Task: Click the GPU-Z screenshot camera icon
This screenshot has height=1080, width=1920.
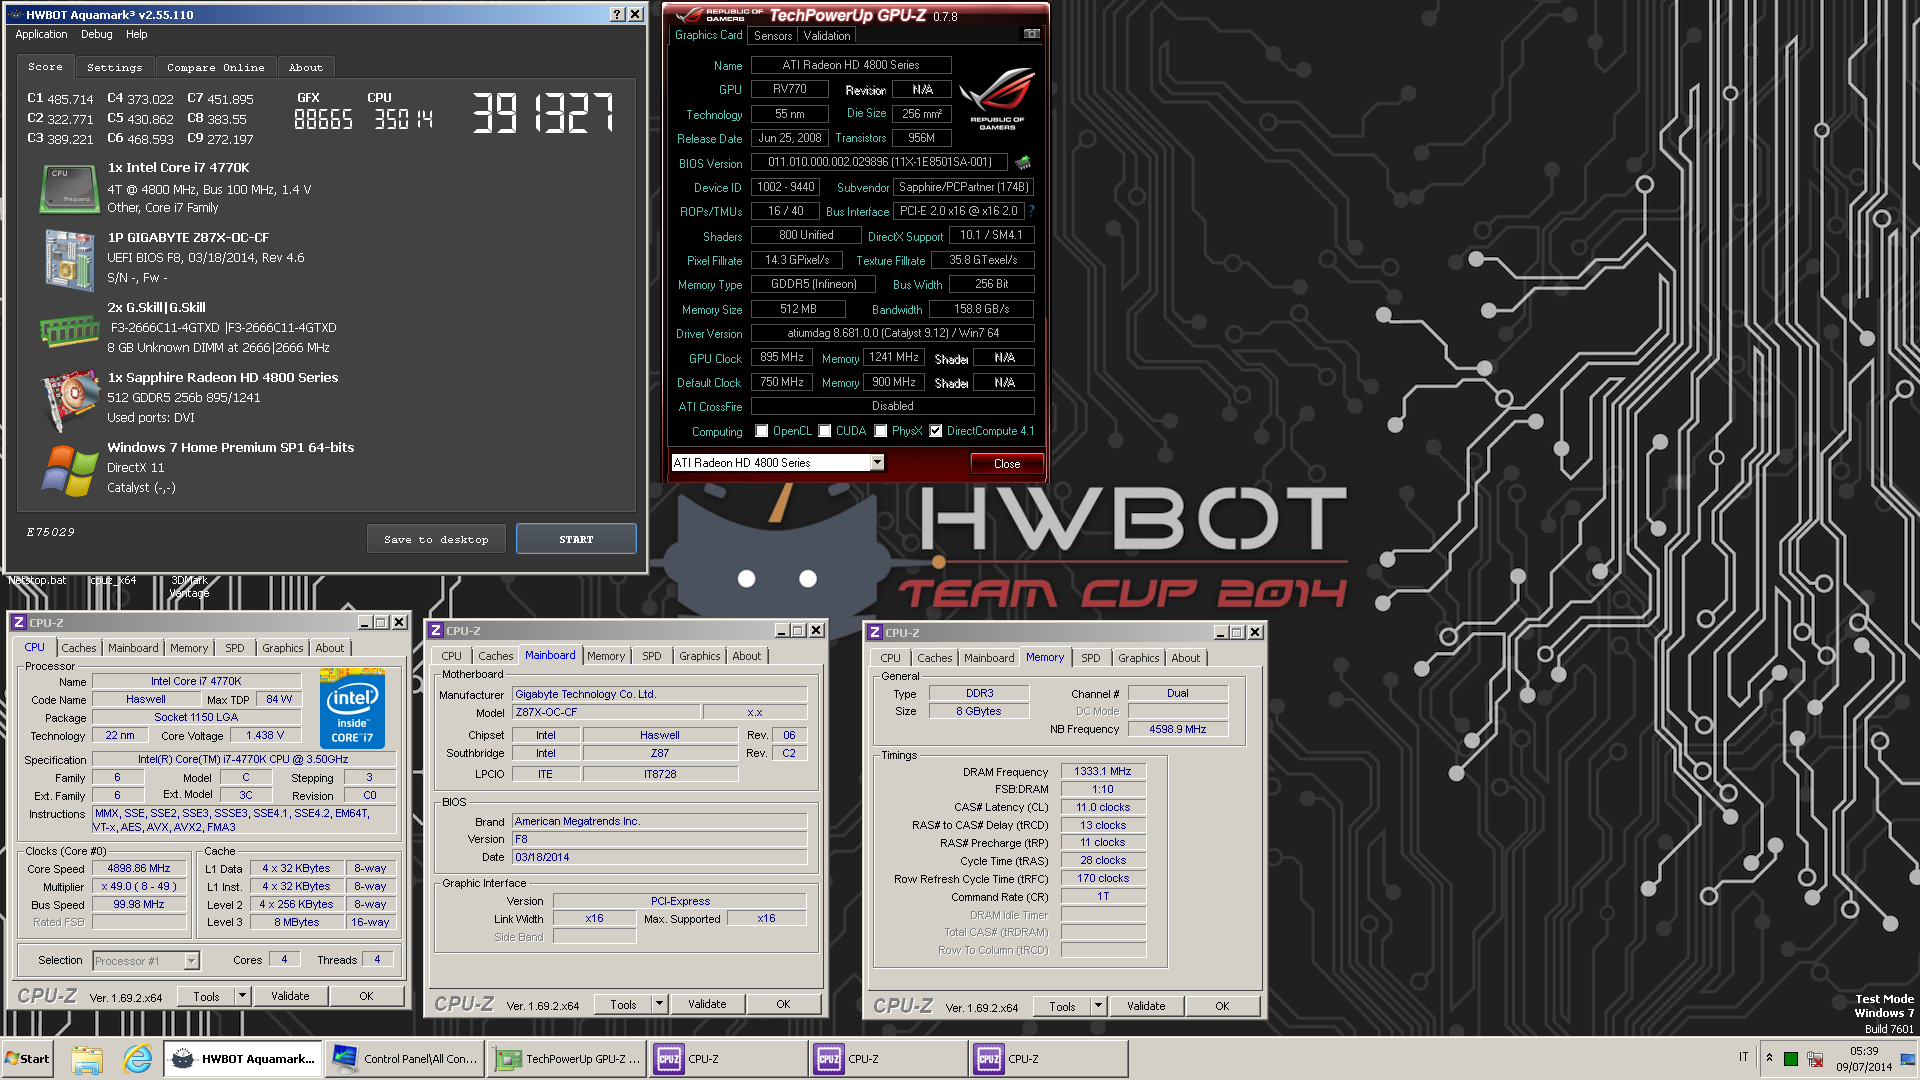Action: 1031,34
